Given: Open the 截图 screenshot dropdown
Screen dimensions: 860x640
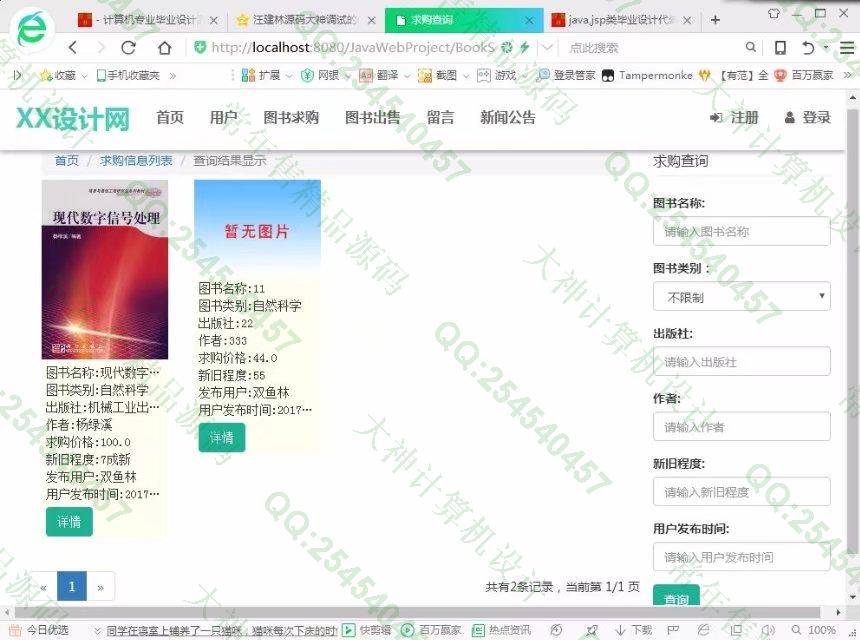Looking at the screenshot, I should pyautogui.click(x=438, y=75).
